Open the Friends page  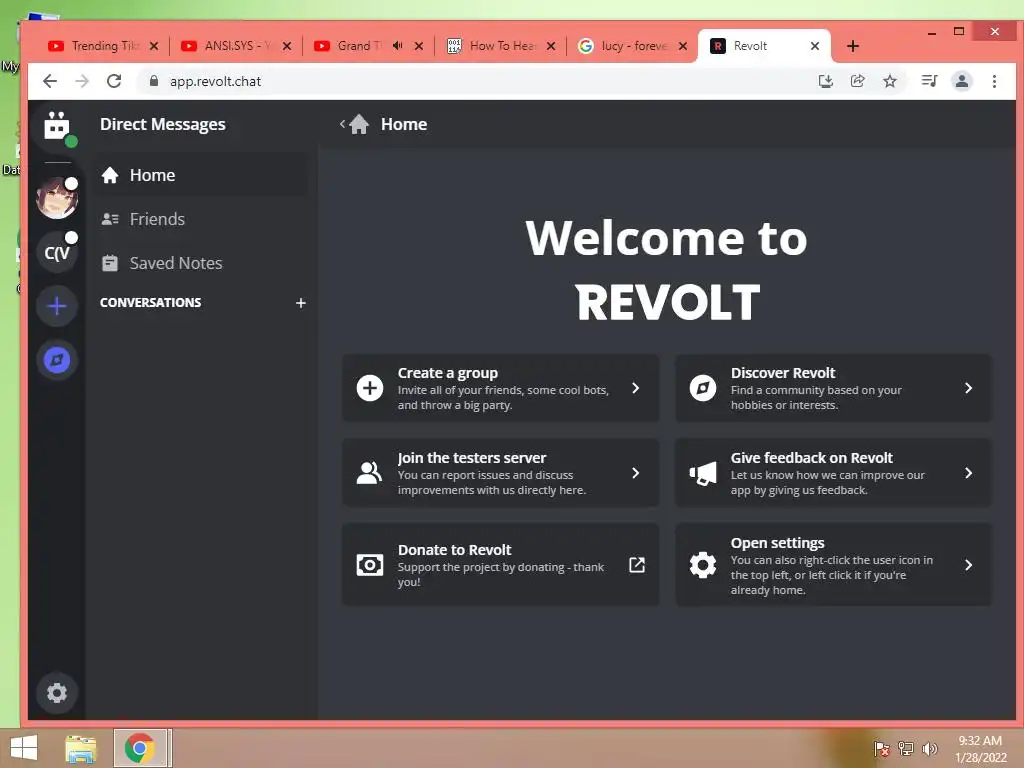tap(199, 219)
